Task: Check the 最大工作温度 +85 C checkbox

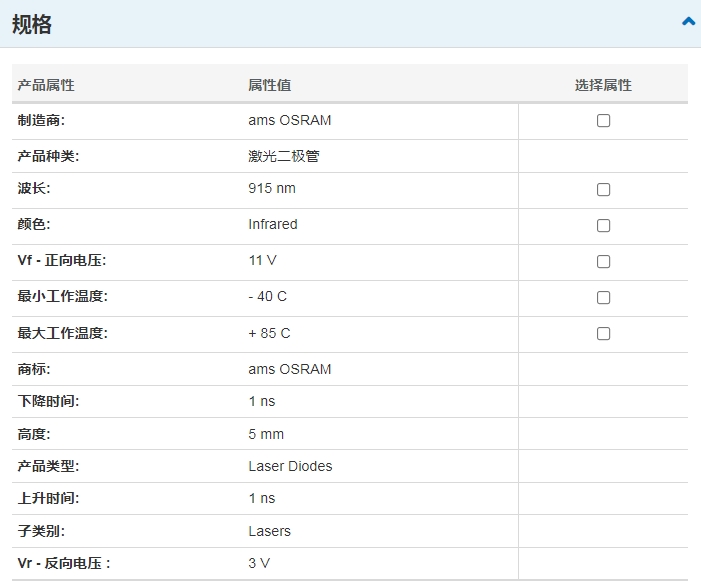Action: (x=603, y=333)
